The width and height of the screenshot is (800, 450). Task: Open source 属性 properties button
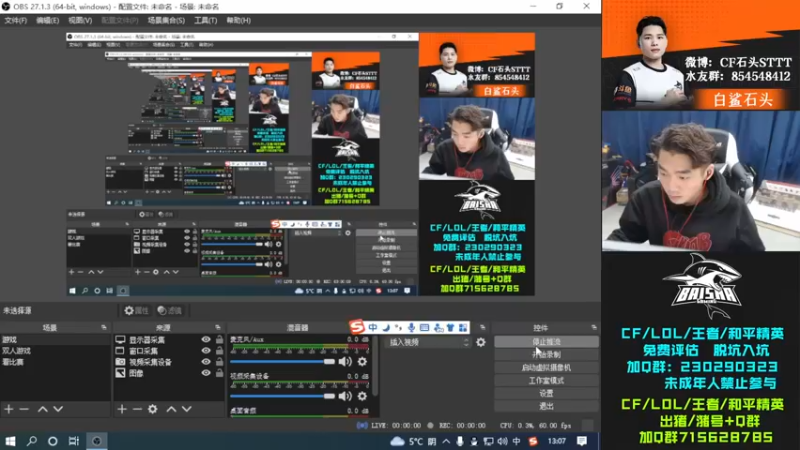(136, 310)
